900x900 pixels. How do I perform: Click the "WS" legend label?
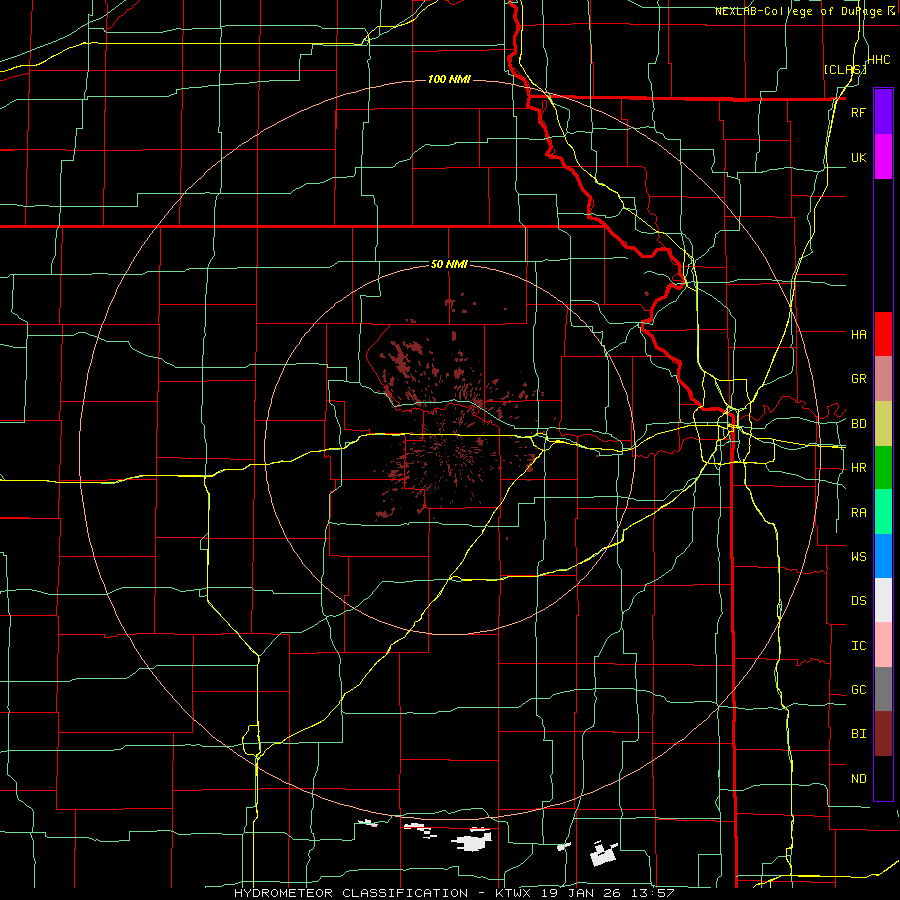(858, 556)
